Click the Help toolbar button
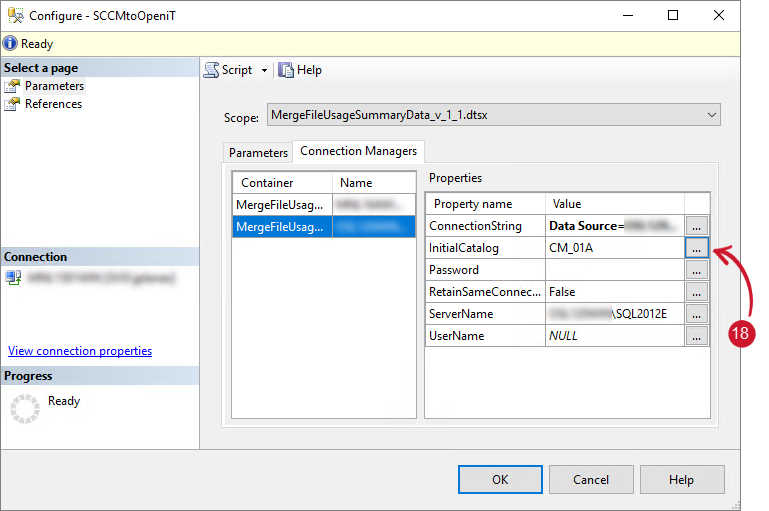769x511 pixels. click(300, 70)
